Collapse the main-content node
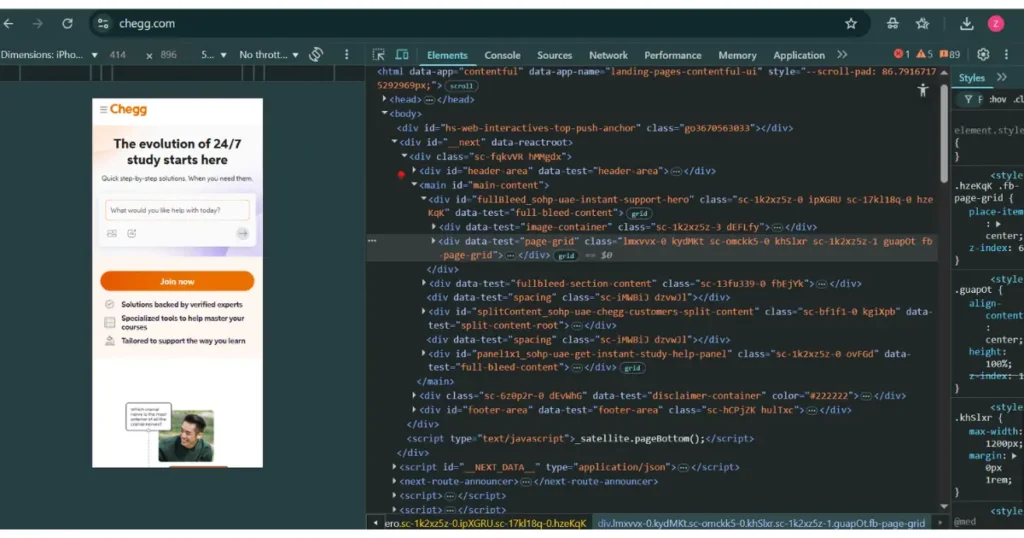 (414, 185)
